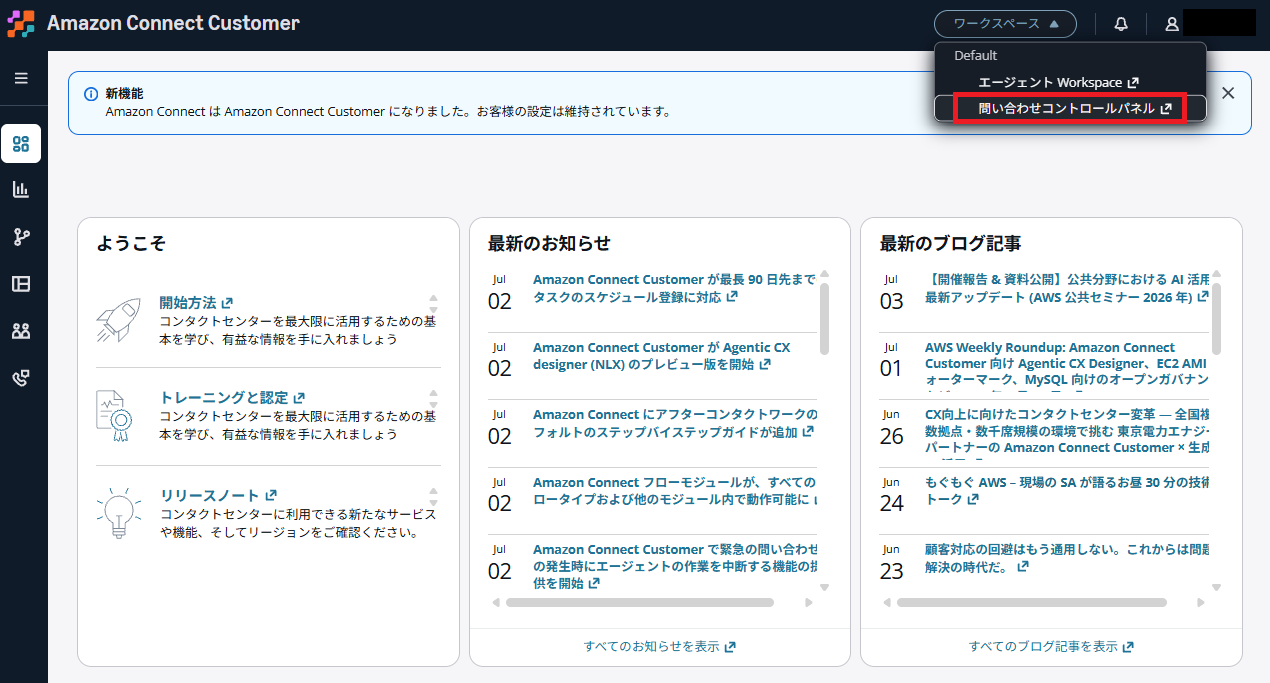Expand the ワークスペース dropdown
This screenshot has height=683, width=1270.
click(1005, 24)
